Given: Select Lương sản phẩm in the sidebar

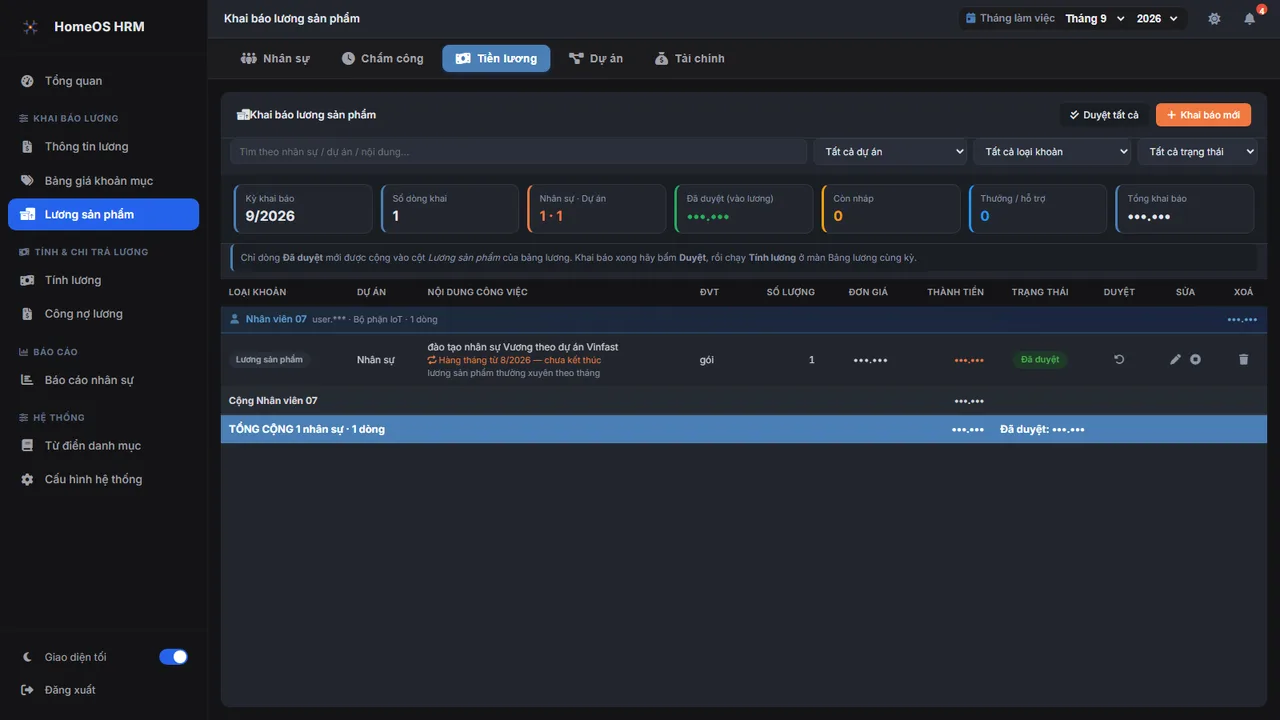Looking at the screenshot, I should coord(104,215).
